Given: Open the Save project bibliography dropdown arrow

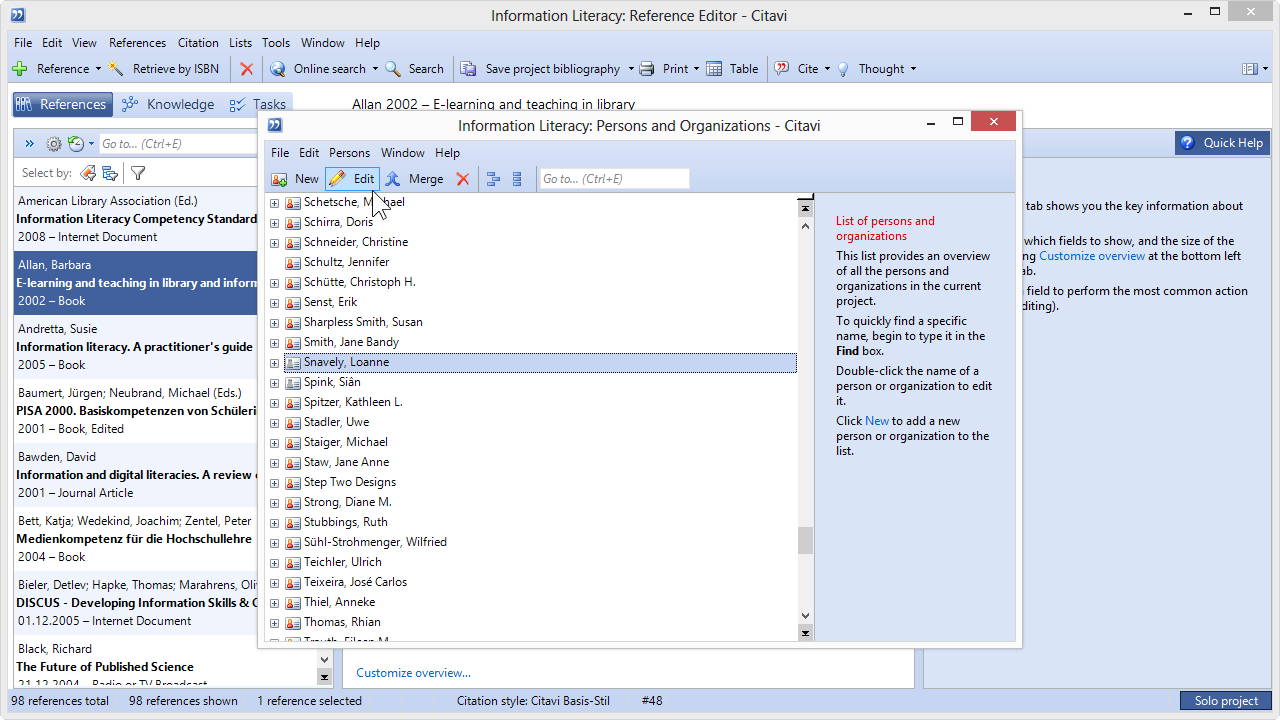Looking at the screenshot, I should click(631, 69).
